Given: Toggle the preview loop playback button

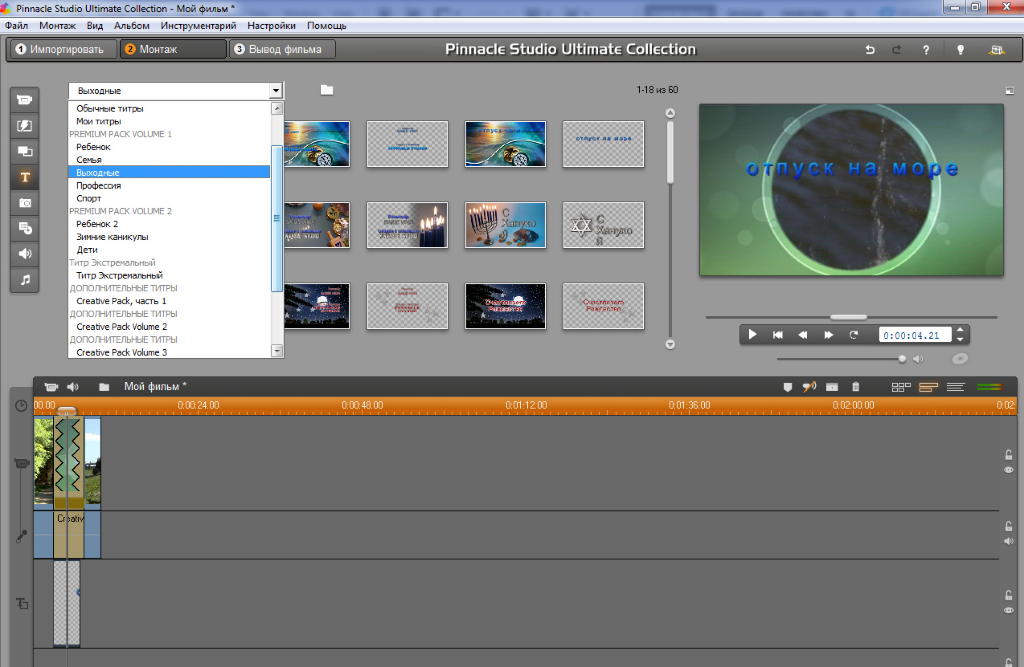Looking at the screenshot, I should pos(854,334).
